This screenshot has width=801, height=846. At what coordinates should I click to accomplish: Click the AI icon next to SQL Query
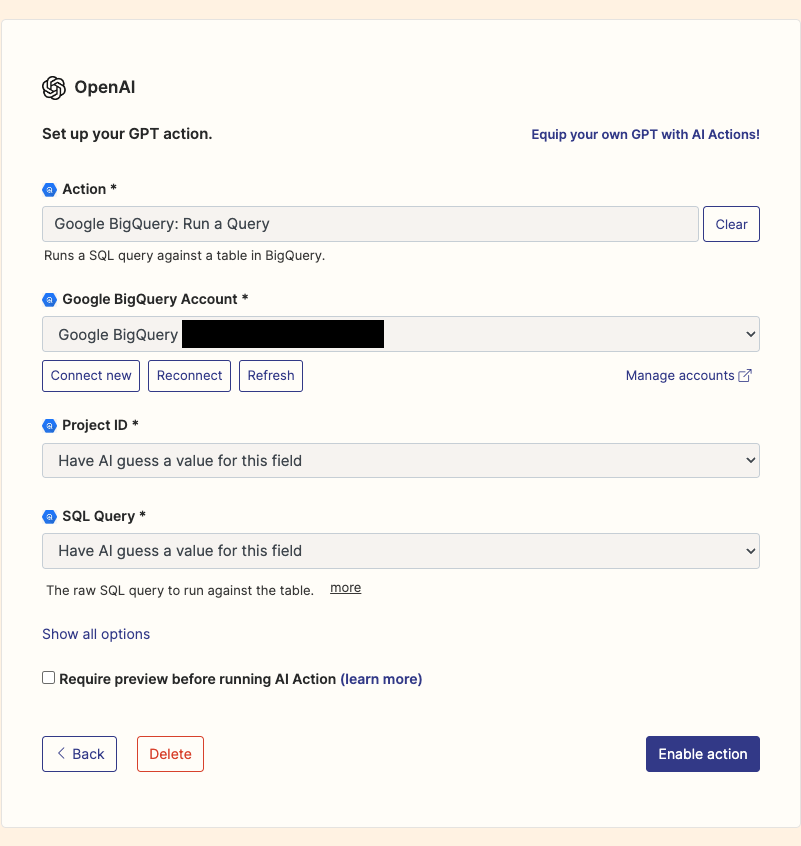49,516
